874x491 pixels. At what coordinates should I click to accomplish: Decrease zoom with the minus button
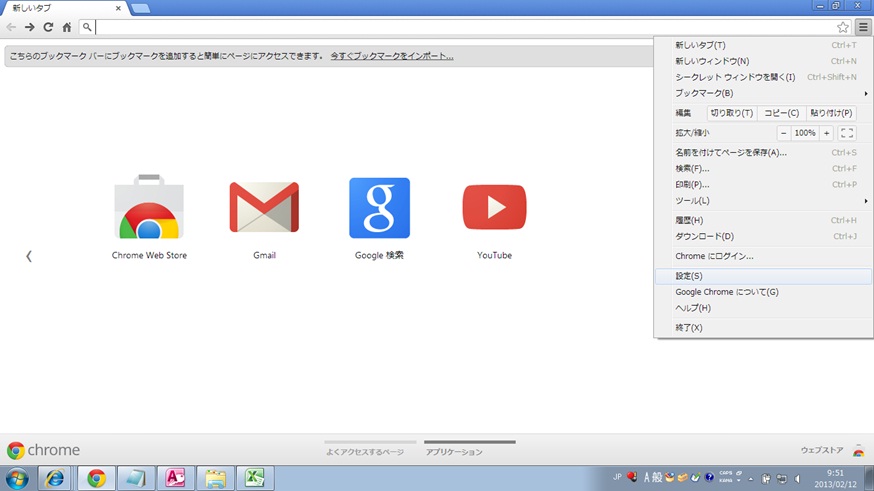tap(783, 133)
